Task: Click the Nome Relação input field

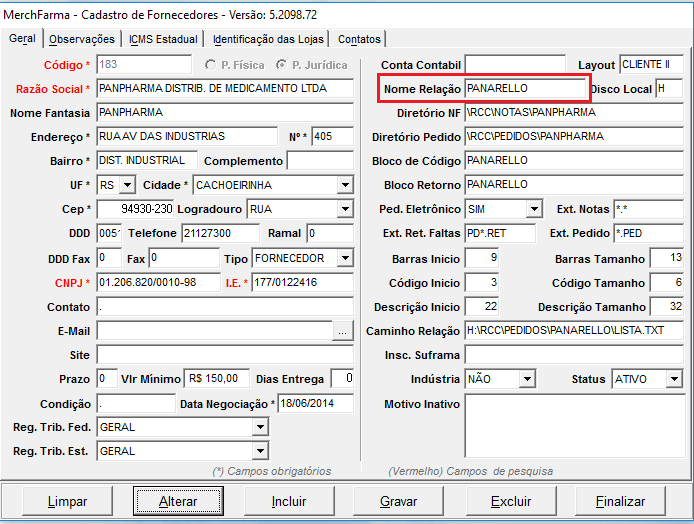Action: (x=526, y=89)
